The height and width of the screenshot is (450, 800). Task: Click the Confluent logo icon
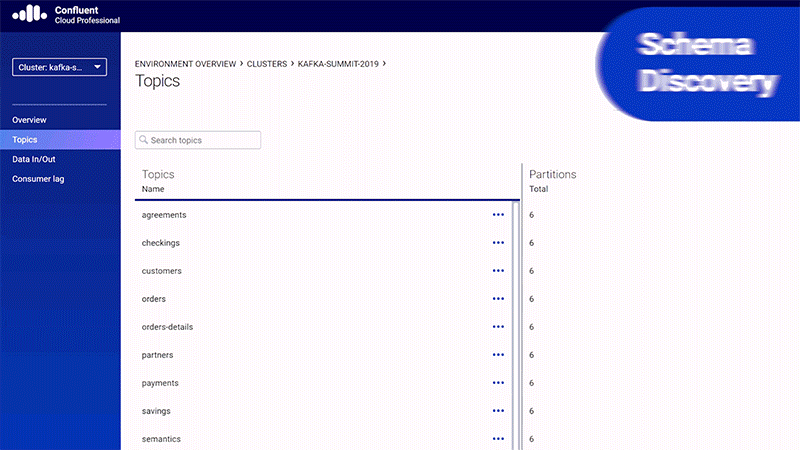[x=30, y=14]
